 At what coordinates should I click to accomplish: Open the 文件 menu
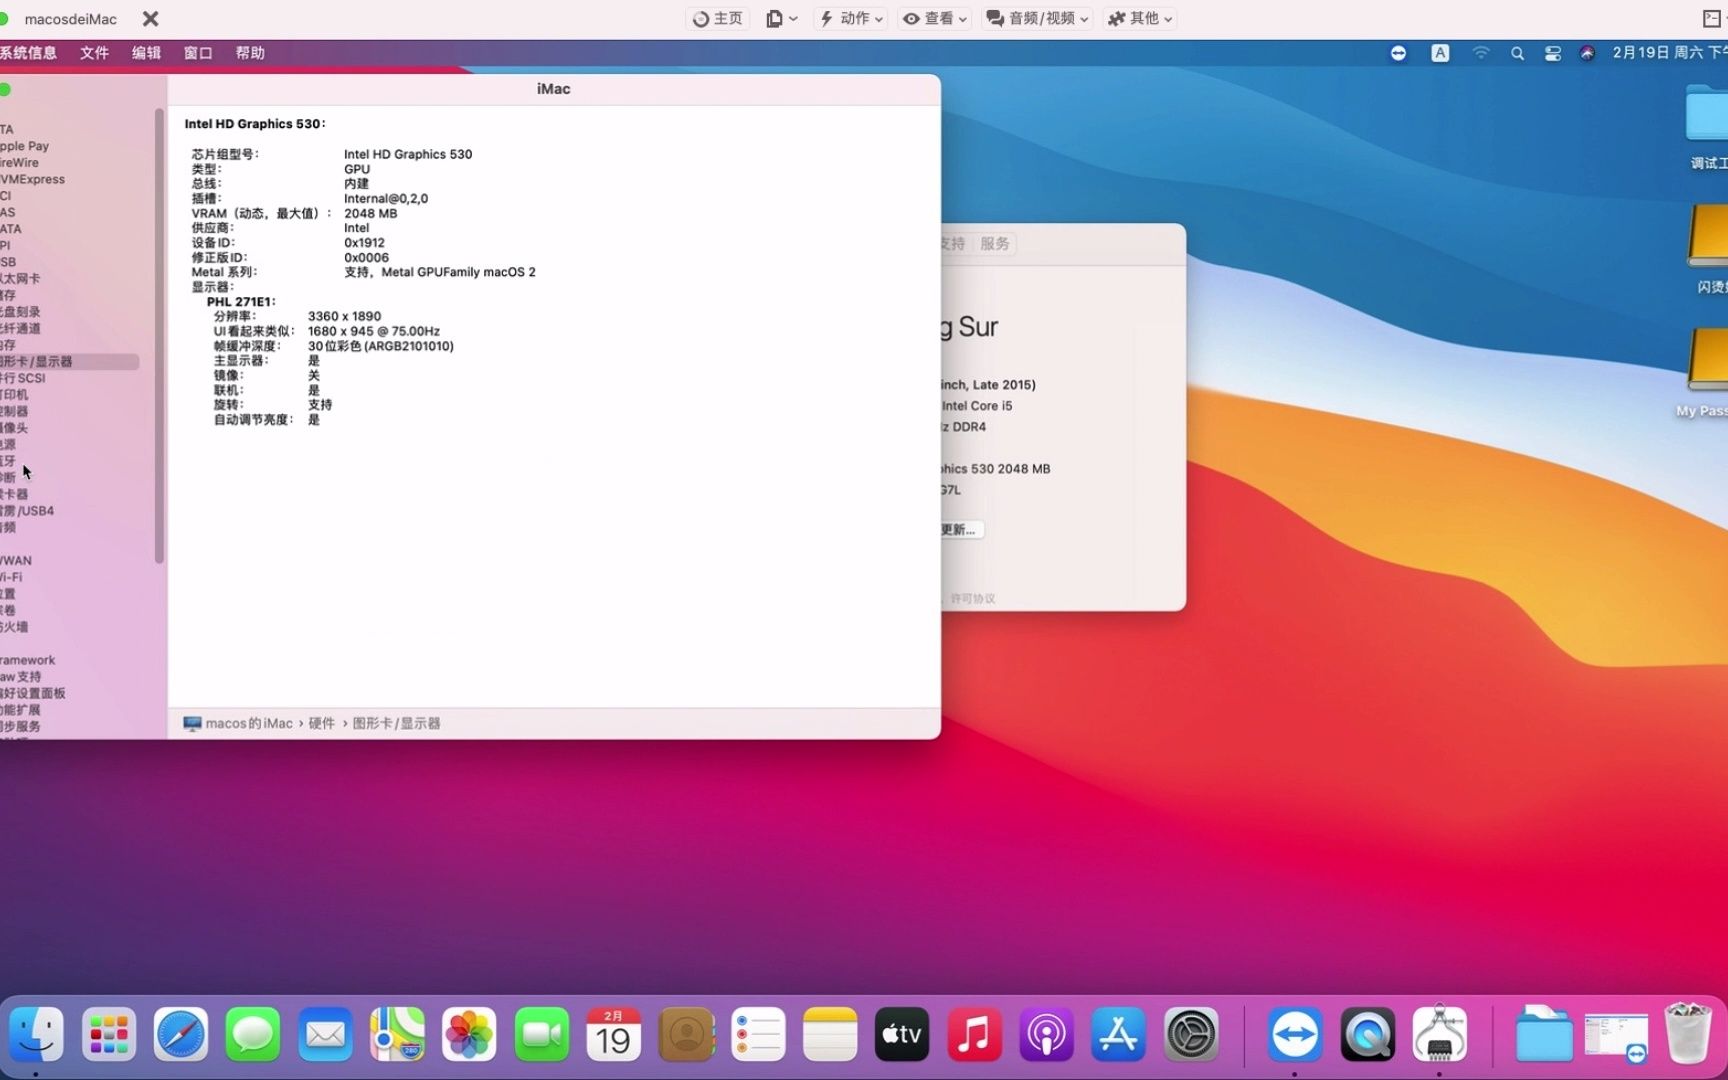coord(94,53)
